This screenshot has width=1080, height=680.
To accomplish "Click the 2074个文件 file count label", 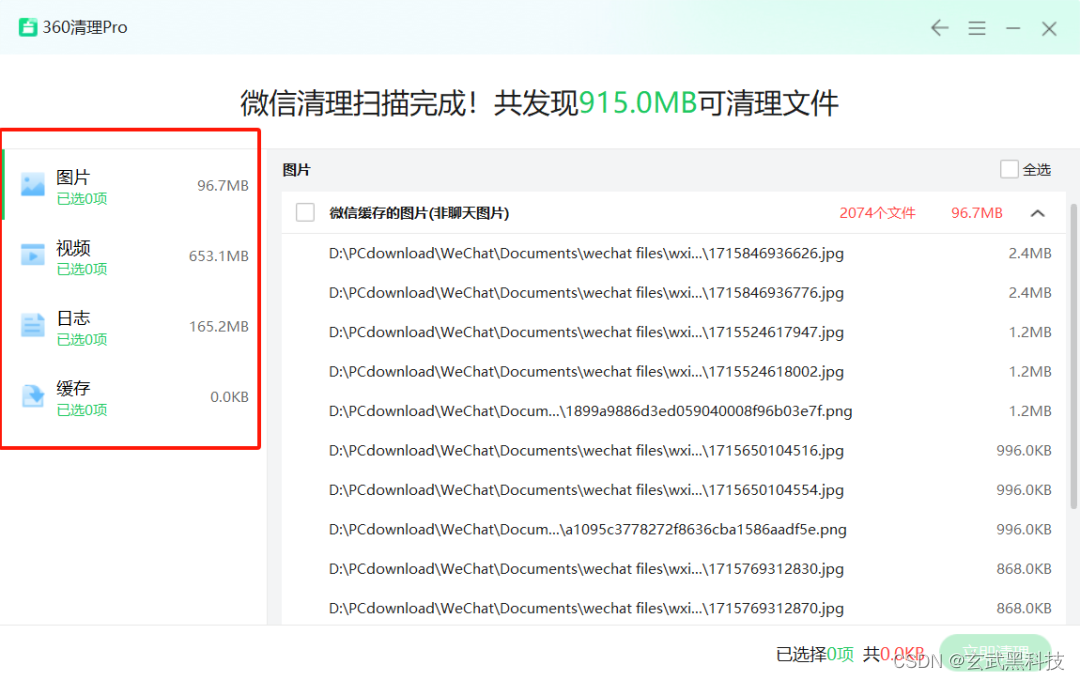I will pyautogui.click(x=877, y=213).
